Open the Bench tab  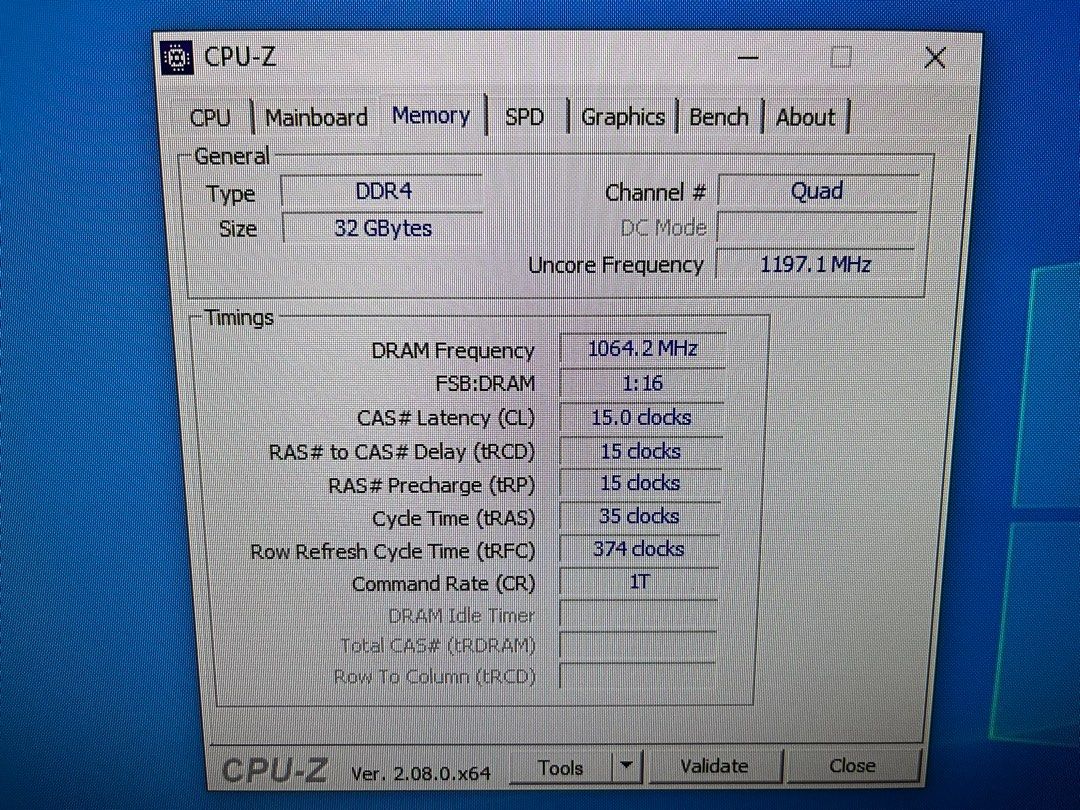719,117
